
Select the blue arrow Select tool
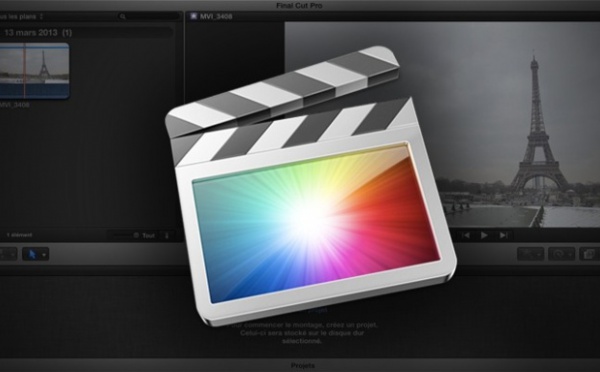(x=32, y=254)
